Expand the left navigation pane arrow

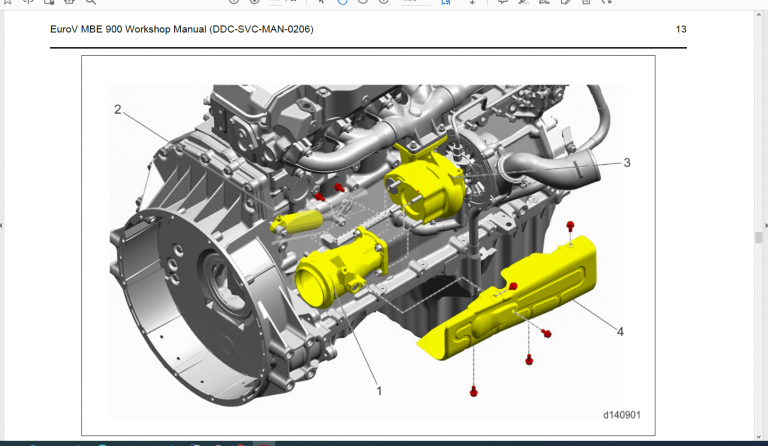(x=3, y=225)
